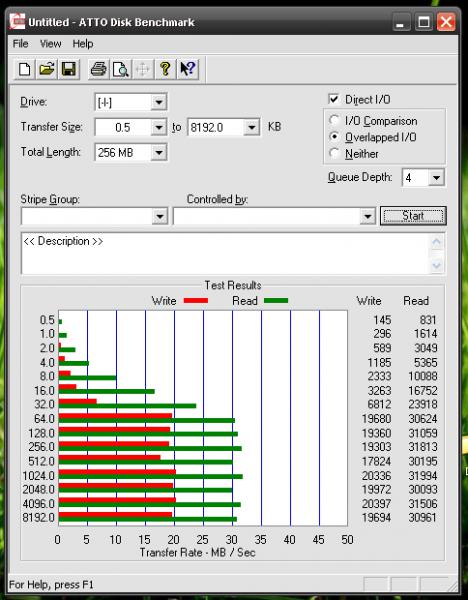Close the ATTO Disk Benchmark window
The image size is (468, 600).
tap(446, 22)
